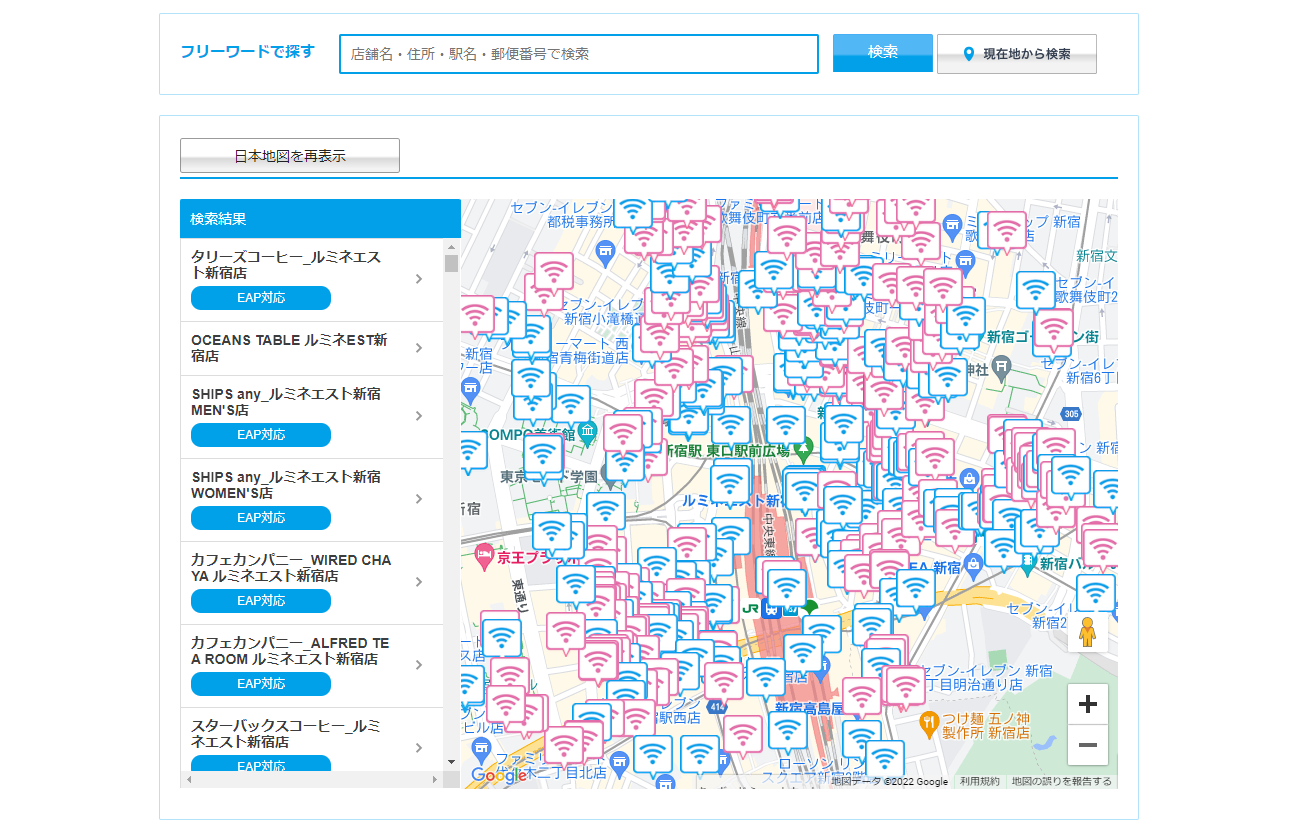Click the route 305 road badge
This screenshot has width=1305, height=832.
(x=1071, y=413)
